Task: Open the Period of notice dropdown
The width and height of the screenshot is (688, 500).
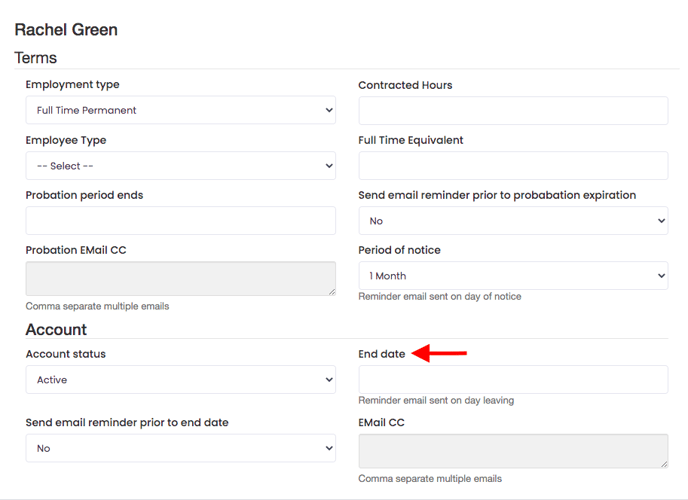Action: click(x=512, y=276)
